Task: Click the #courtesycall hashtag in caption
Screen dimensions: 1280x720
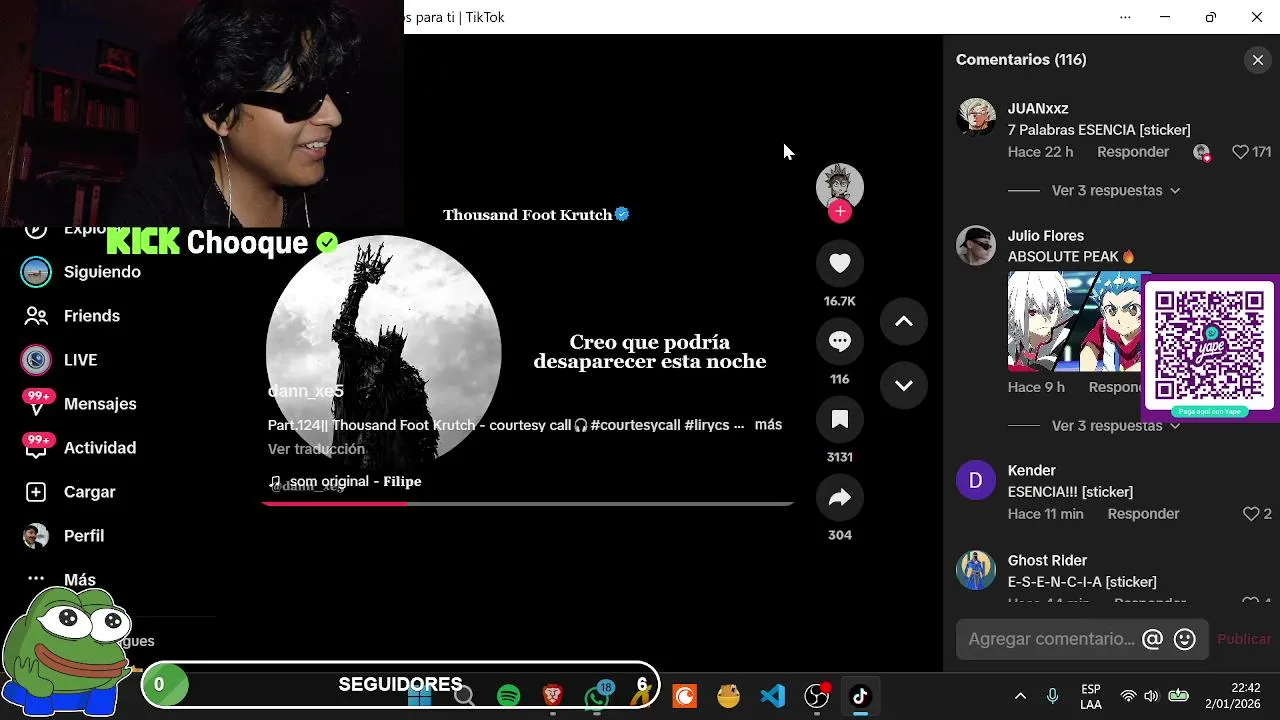Action: tap(635, 425)
